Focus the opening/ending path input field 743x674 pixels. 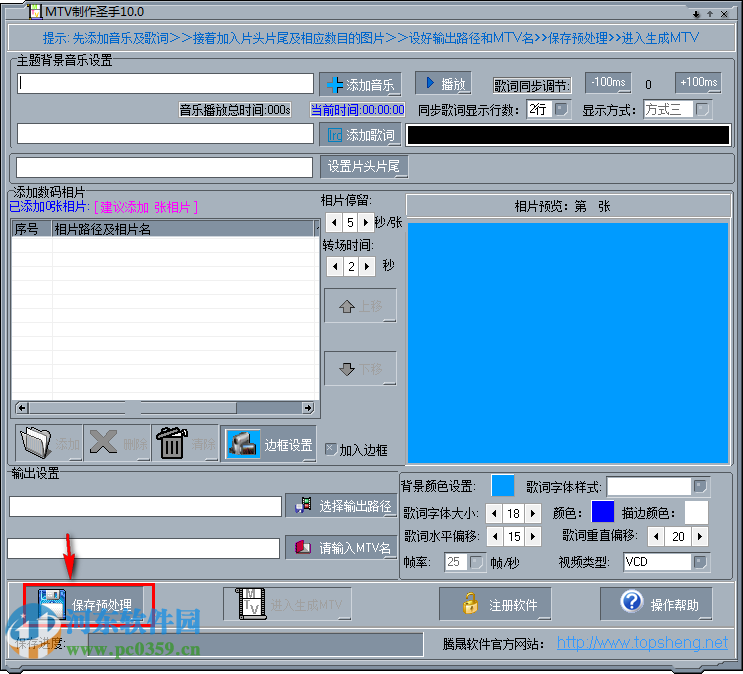pyautogui.click(x=164, y=167)
